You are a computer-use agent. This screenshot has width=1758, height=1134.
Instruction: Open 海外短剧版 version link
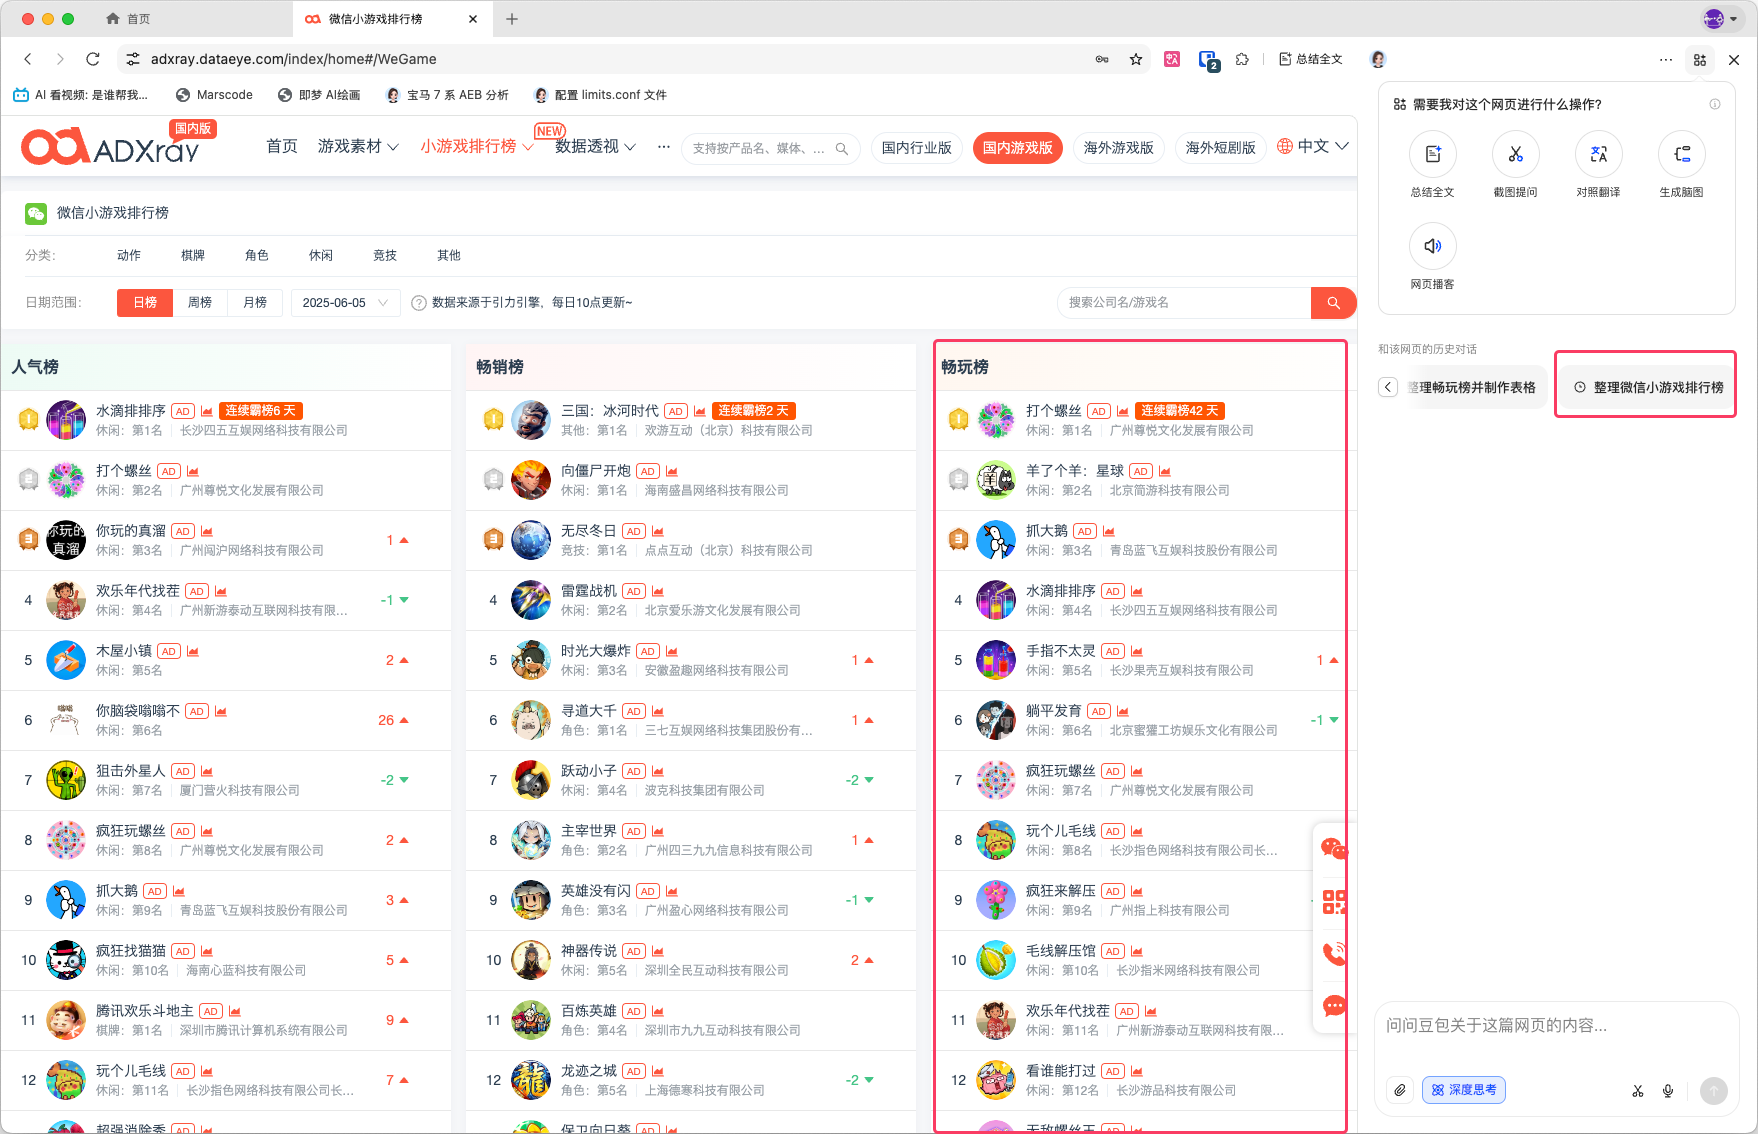1220,148
